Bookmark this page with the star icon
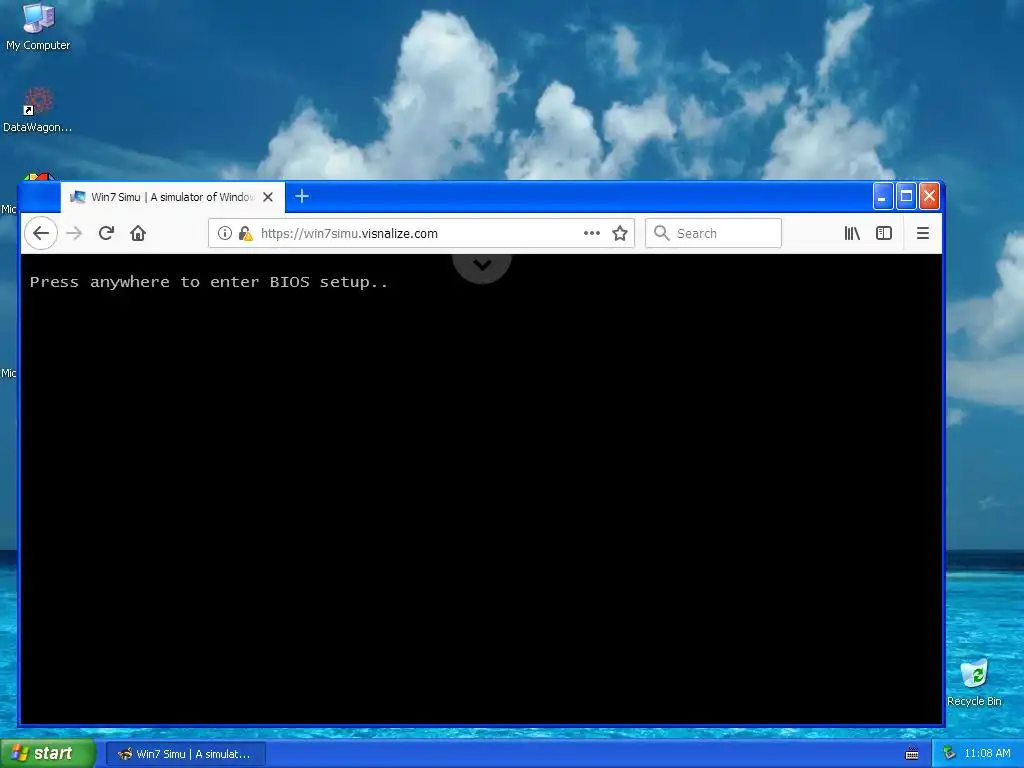Viewport: 1024px width, 768px height. coord(620,233)
